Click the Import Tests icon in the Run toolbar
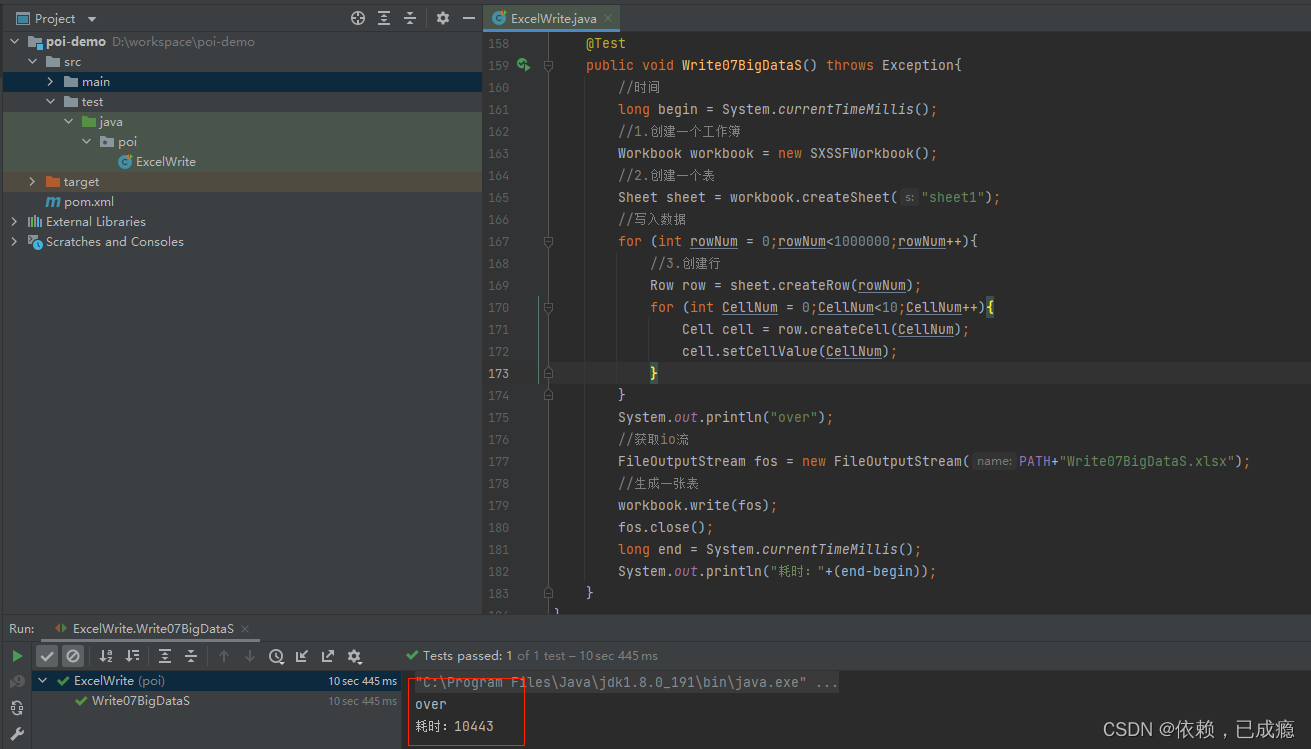 pos(302,656)
